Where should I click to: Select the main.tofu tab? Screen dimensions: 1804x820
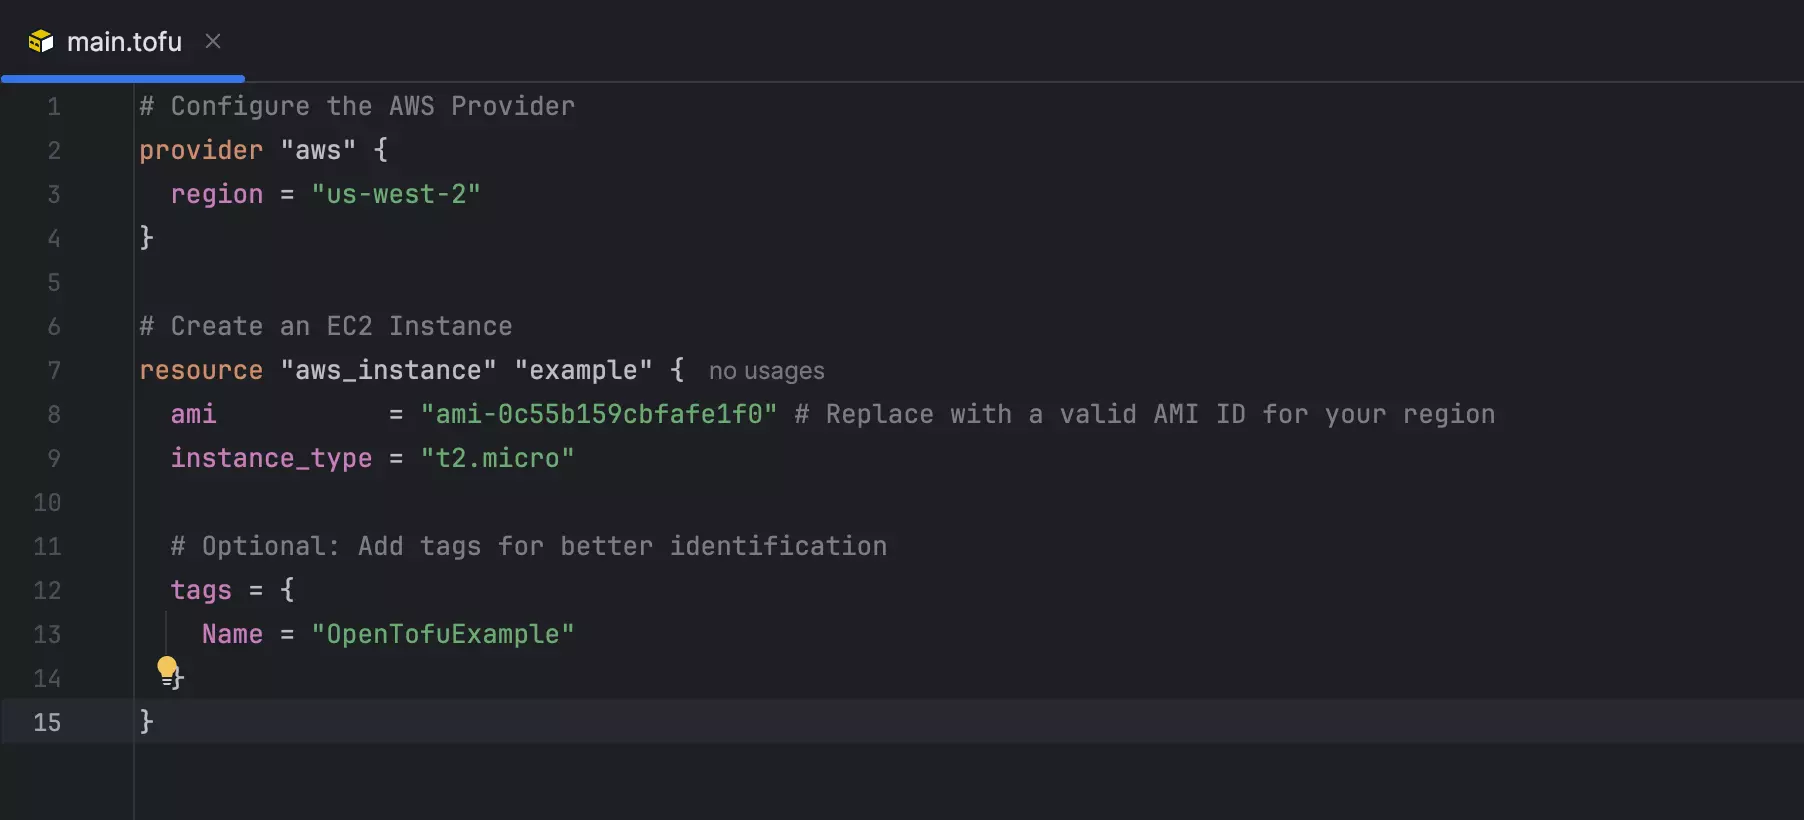(124, 42)
